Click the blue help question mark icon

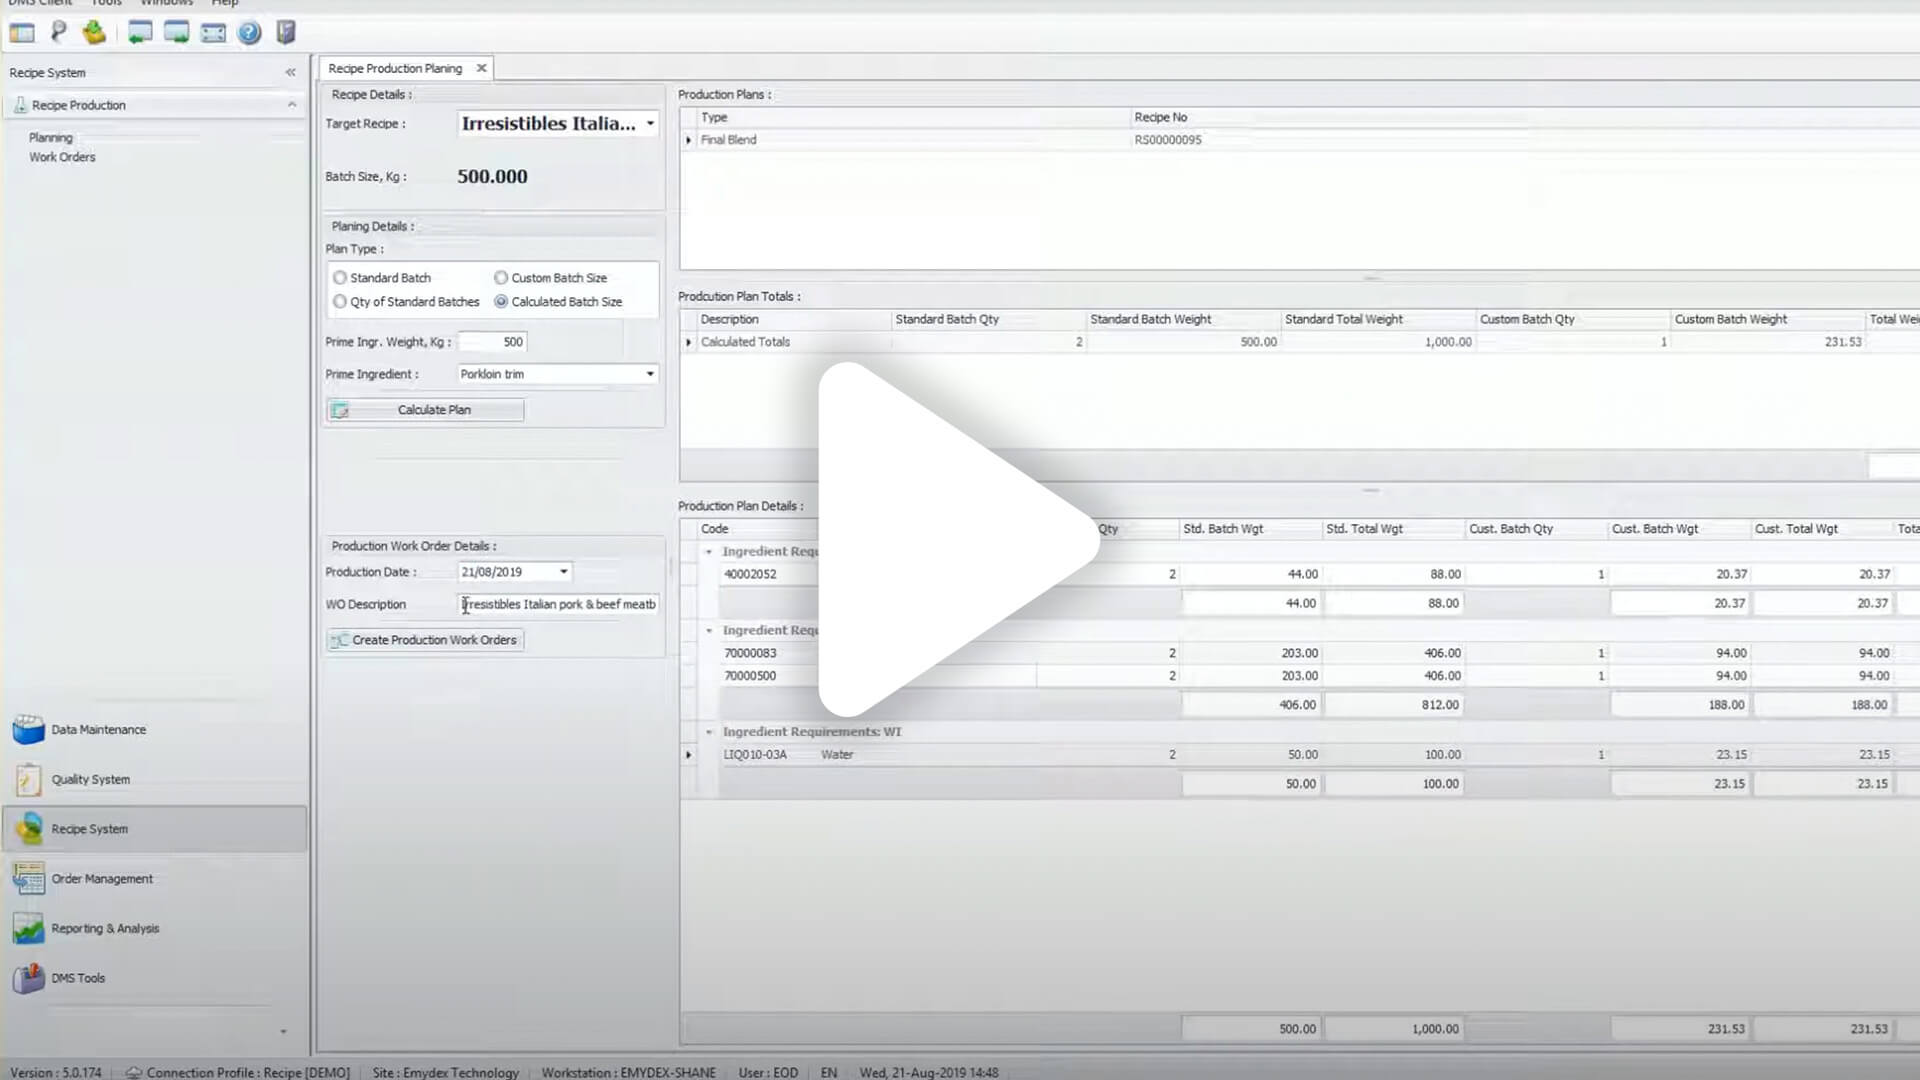point(249,33)
